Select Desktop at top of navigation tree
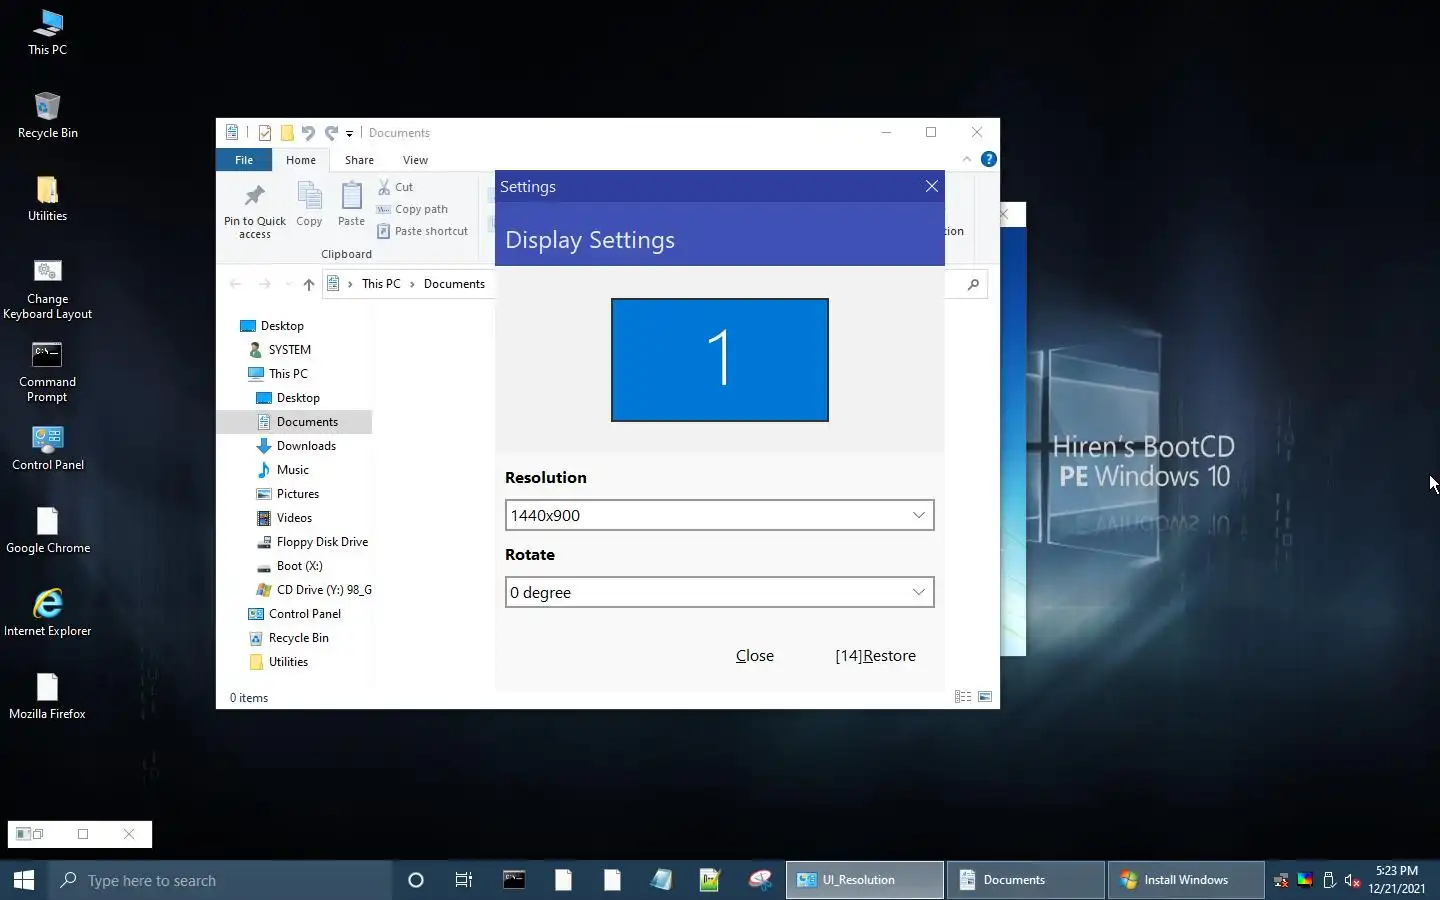Image resolution: width=1440 pixels, height=900 pixels. coord(272,326)
